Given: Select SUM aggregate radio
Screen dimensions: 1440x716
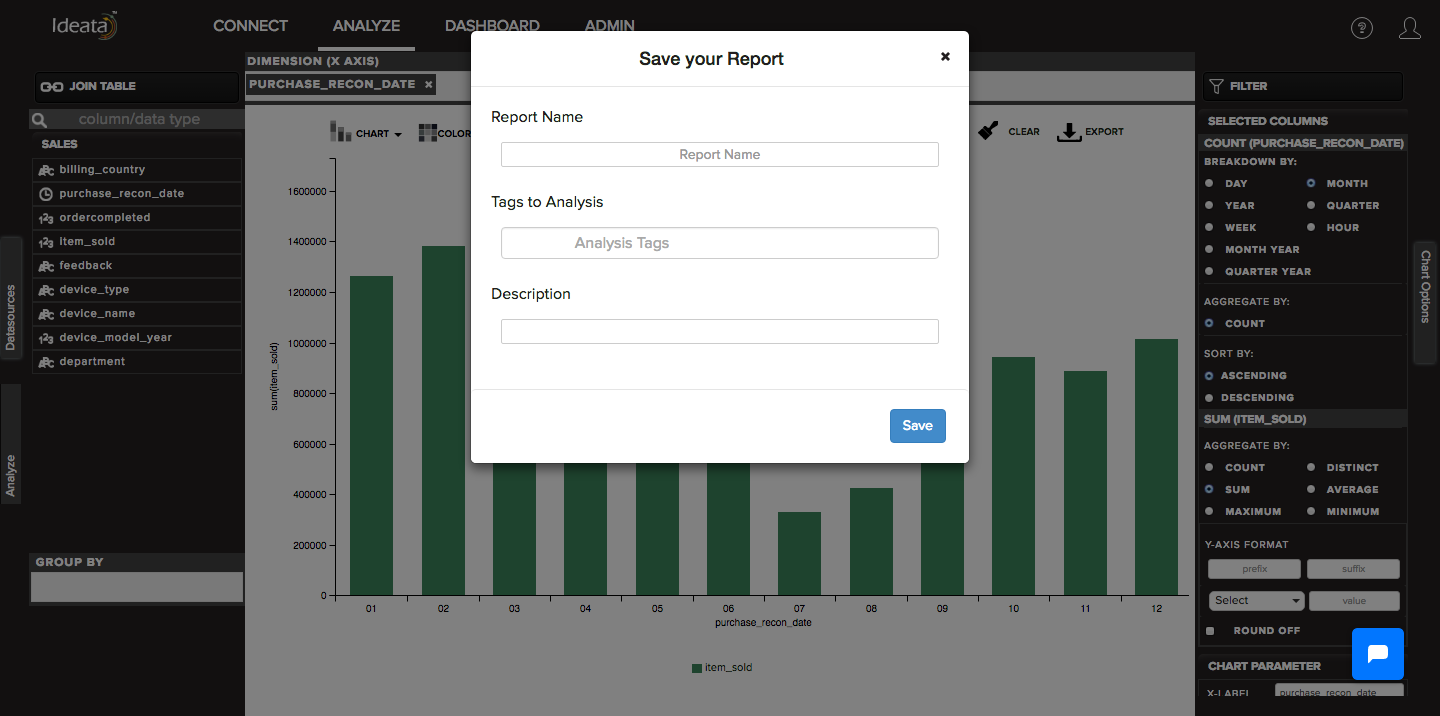Looking at the screenshot, I should [x=1209, y=490].
